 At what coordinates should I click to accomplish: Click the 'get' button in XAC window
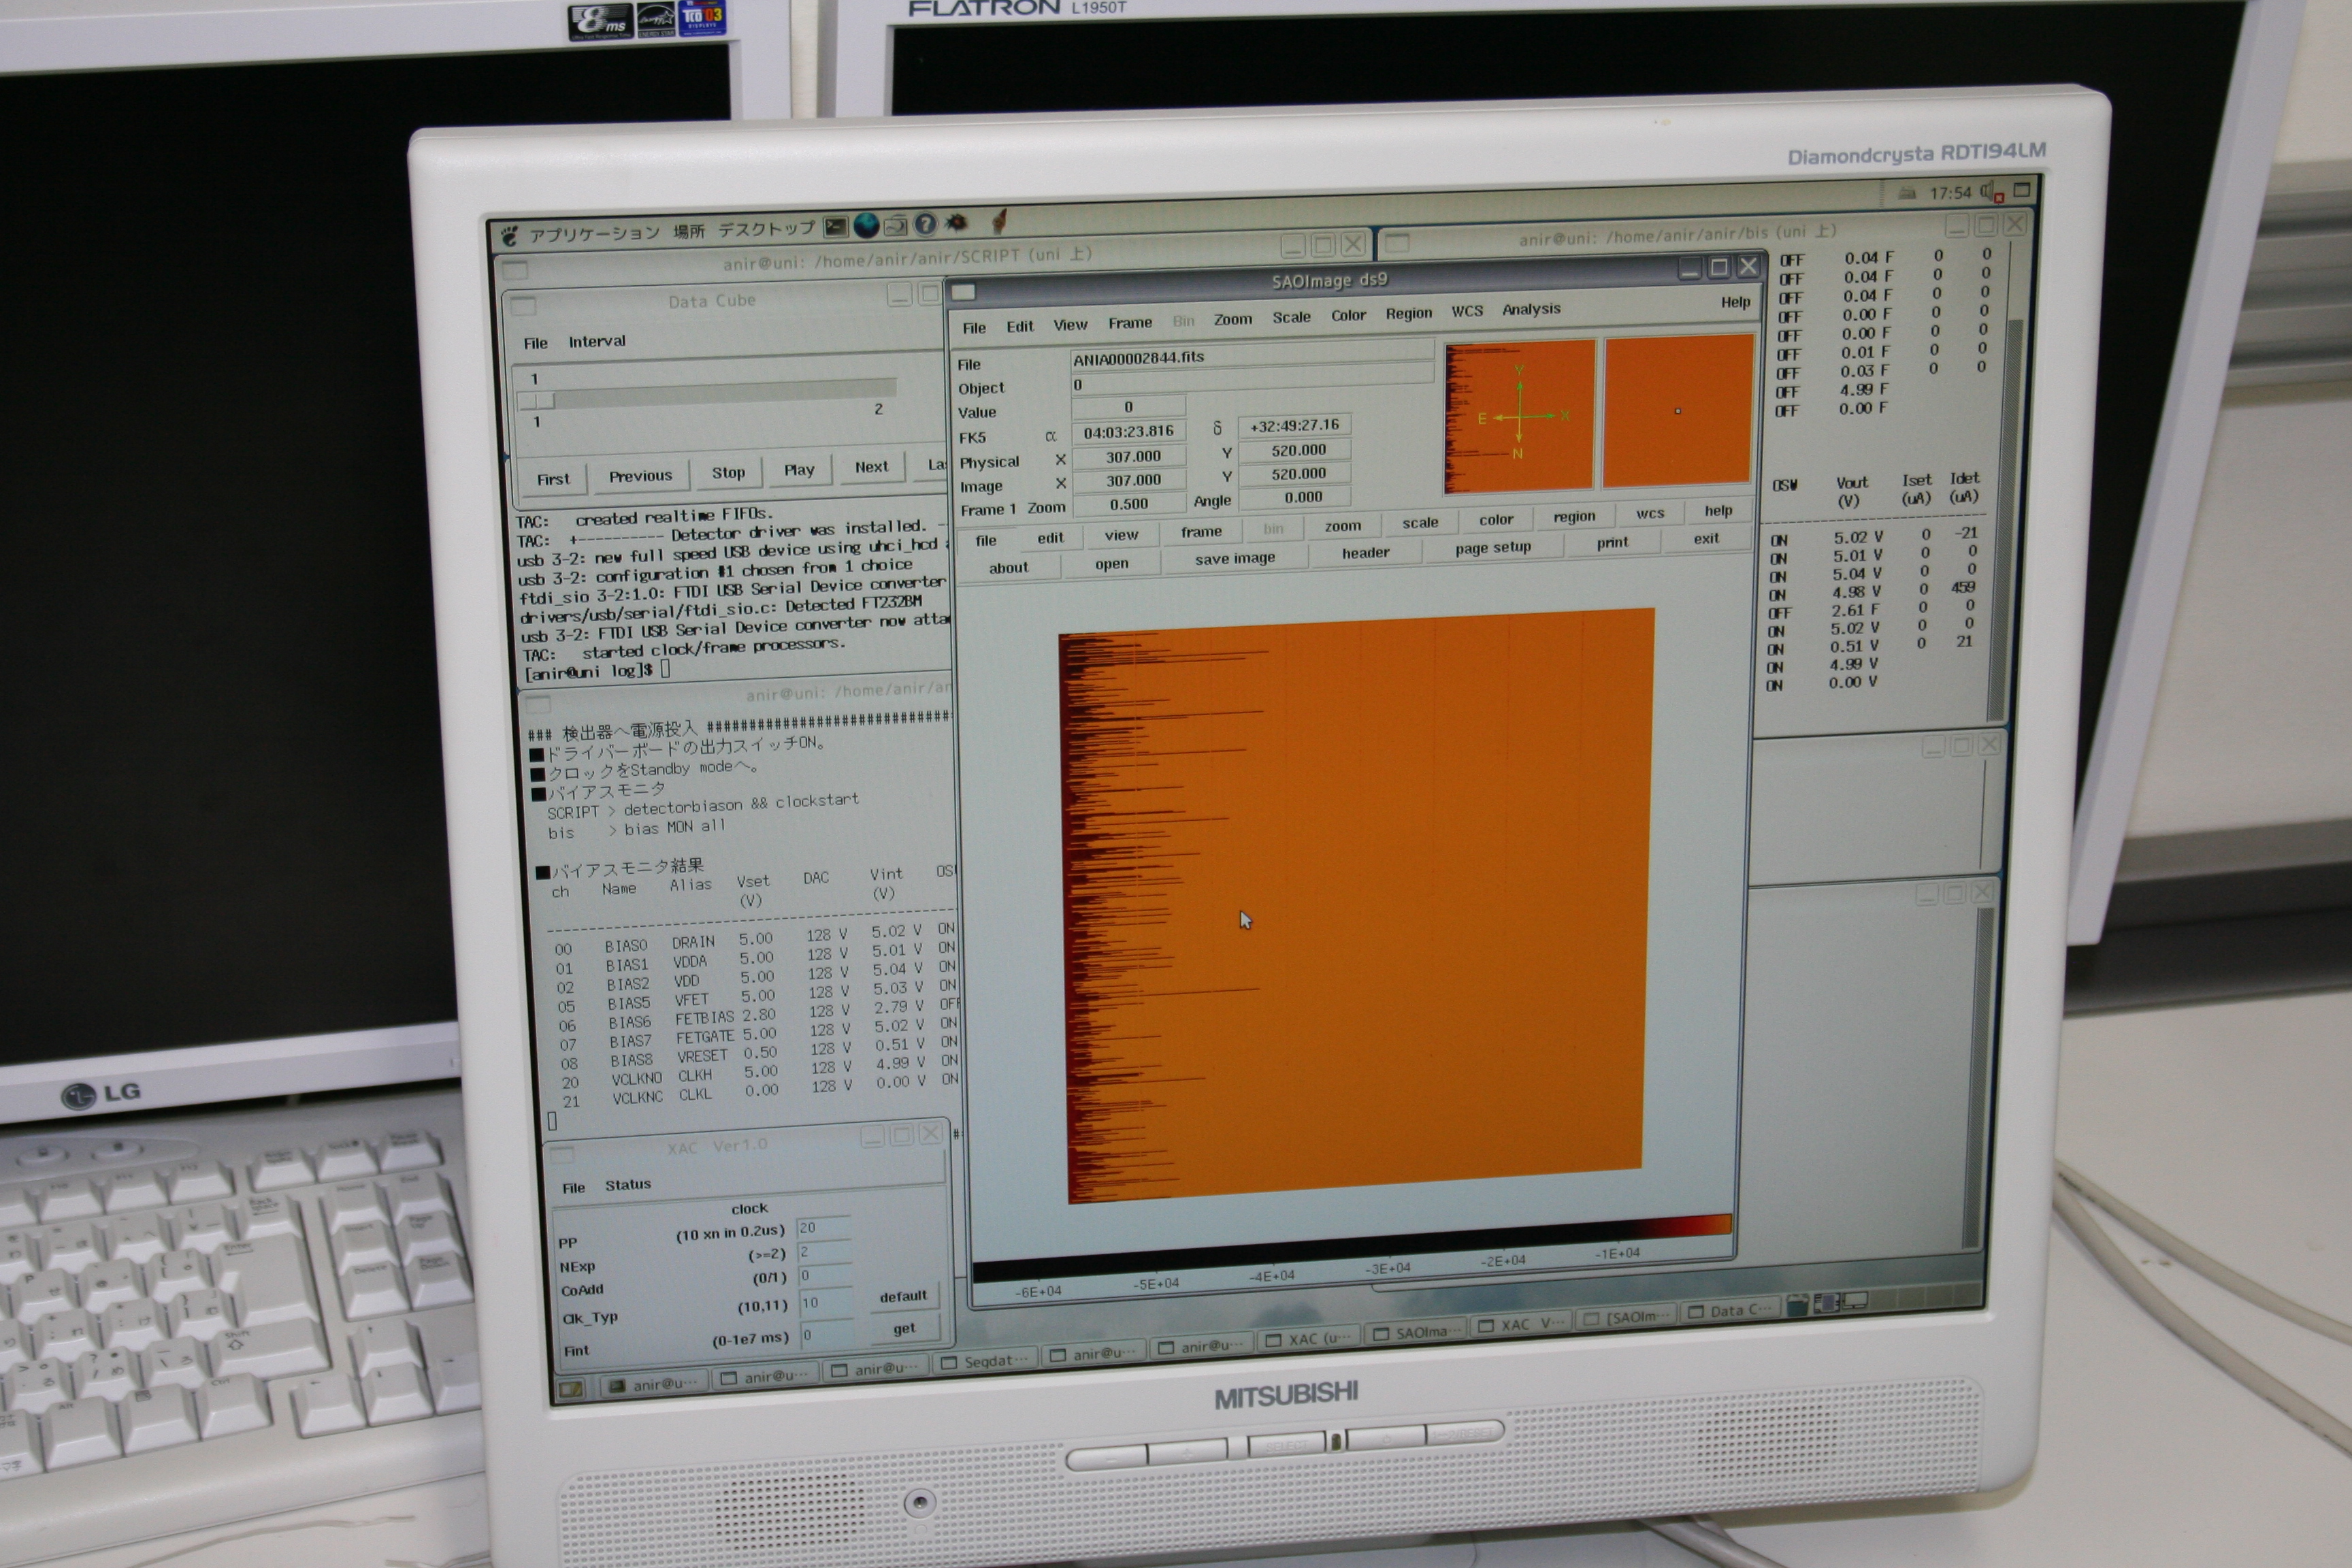click(x=904, y=1328)
